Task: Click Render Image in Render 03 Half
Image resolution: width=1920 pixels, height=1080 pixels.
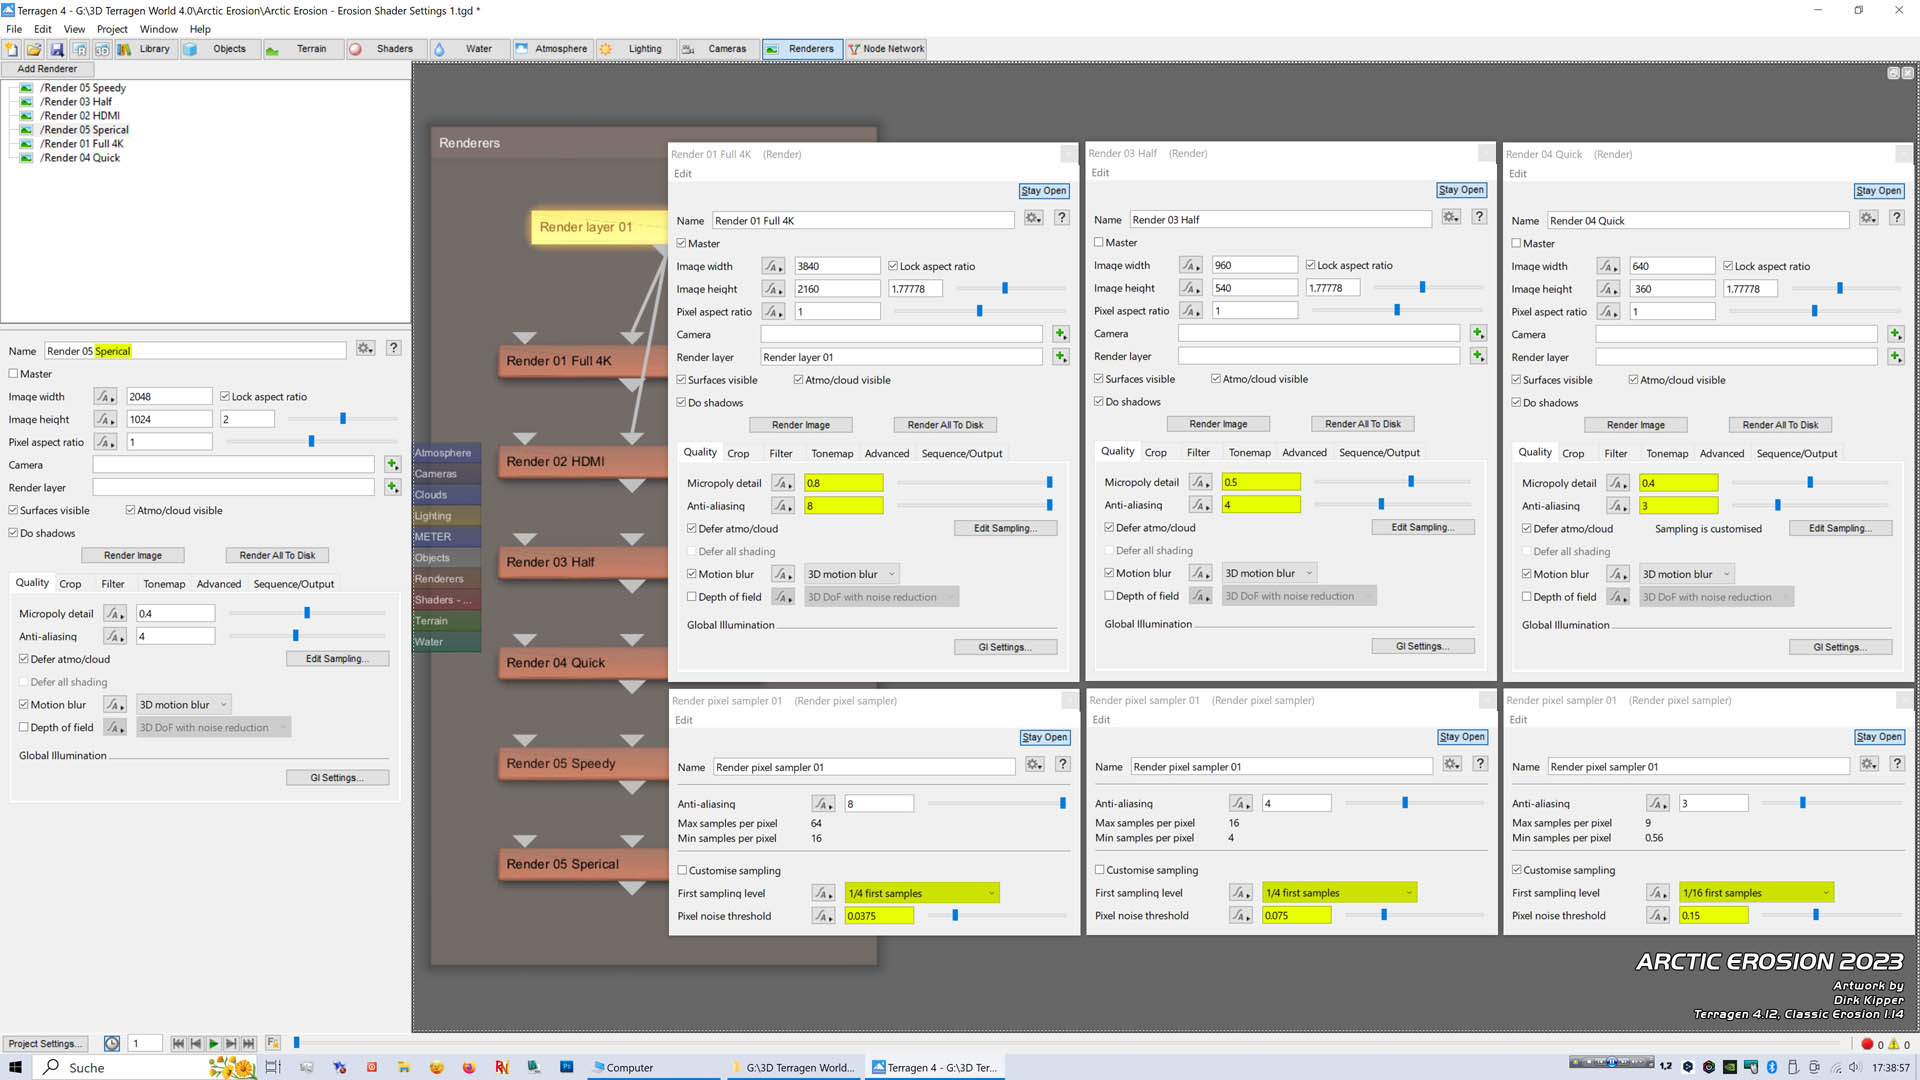Action: [x=1217, y=423]
